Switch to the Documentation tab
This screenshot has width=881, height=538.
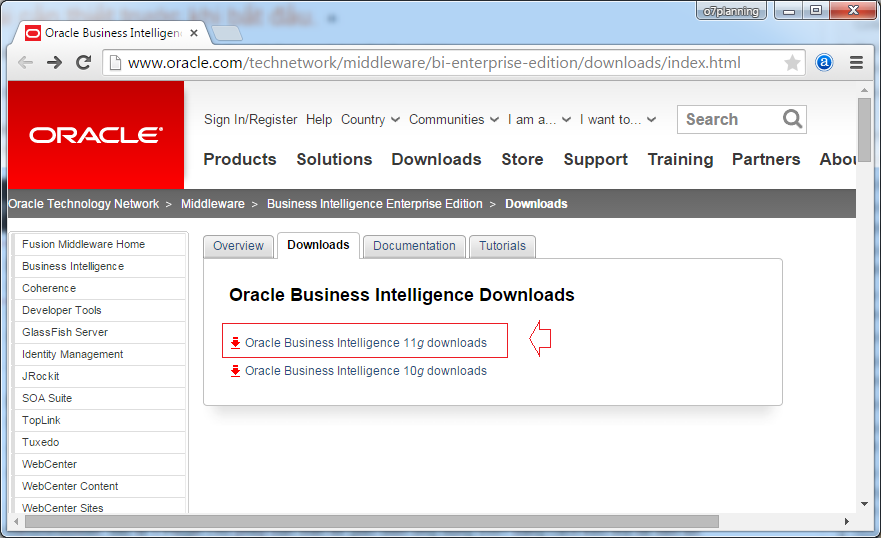(414, 246)
